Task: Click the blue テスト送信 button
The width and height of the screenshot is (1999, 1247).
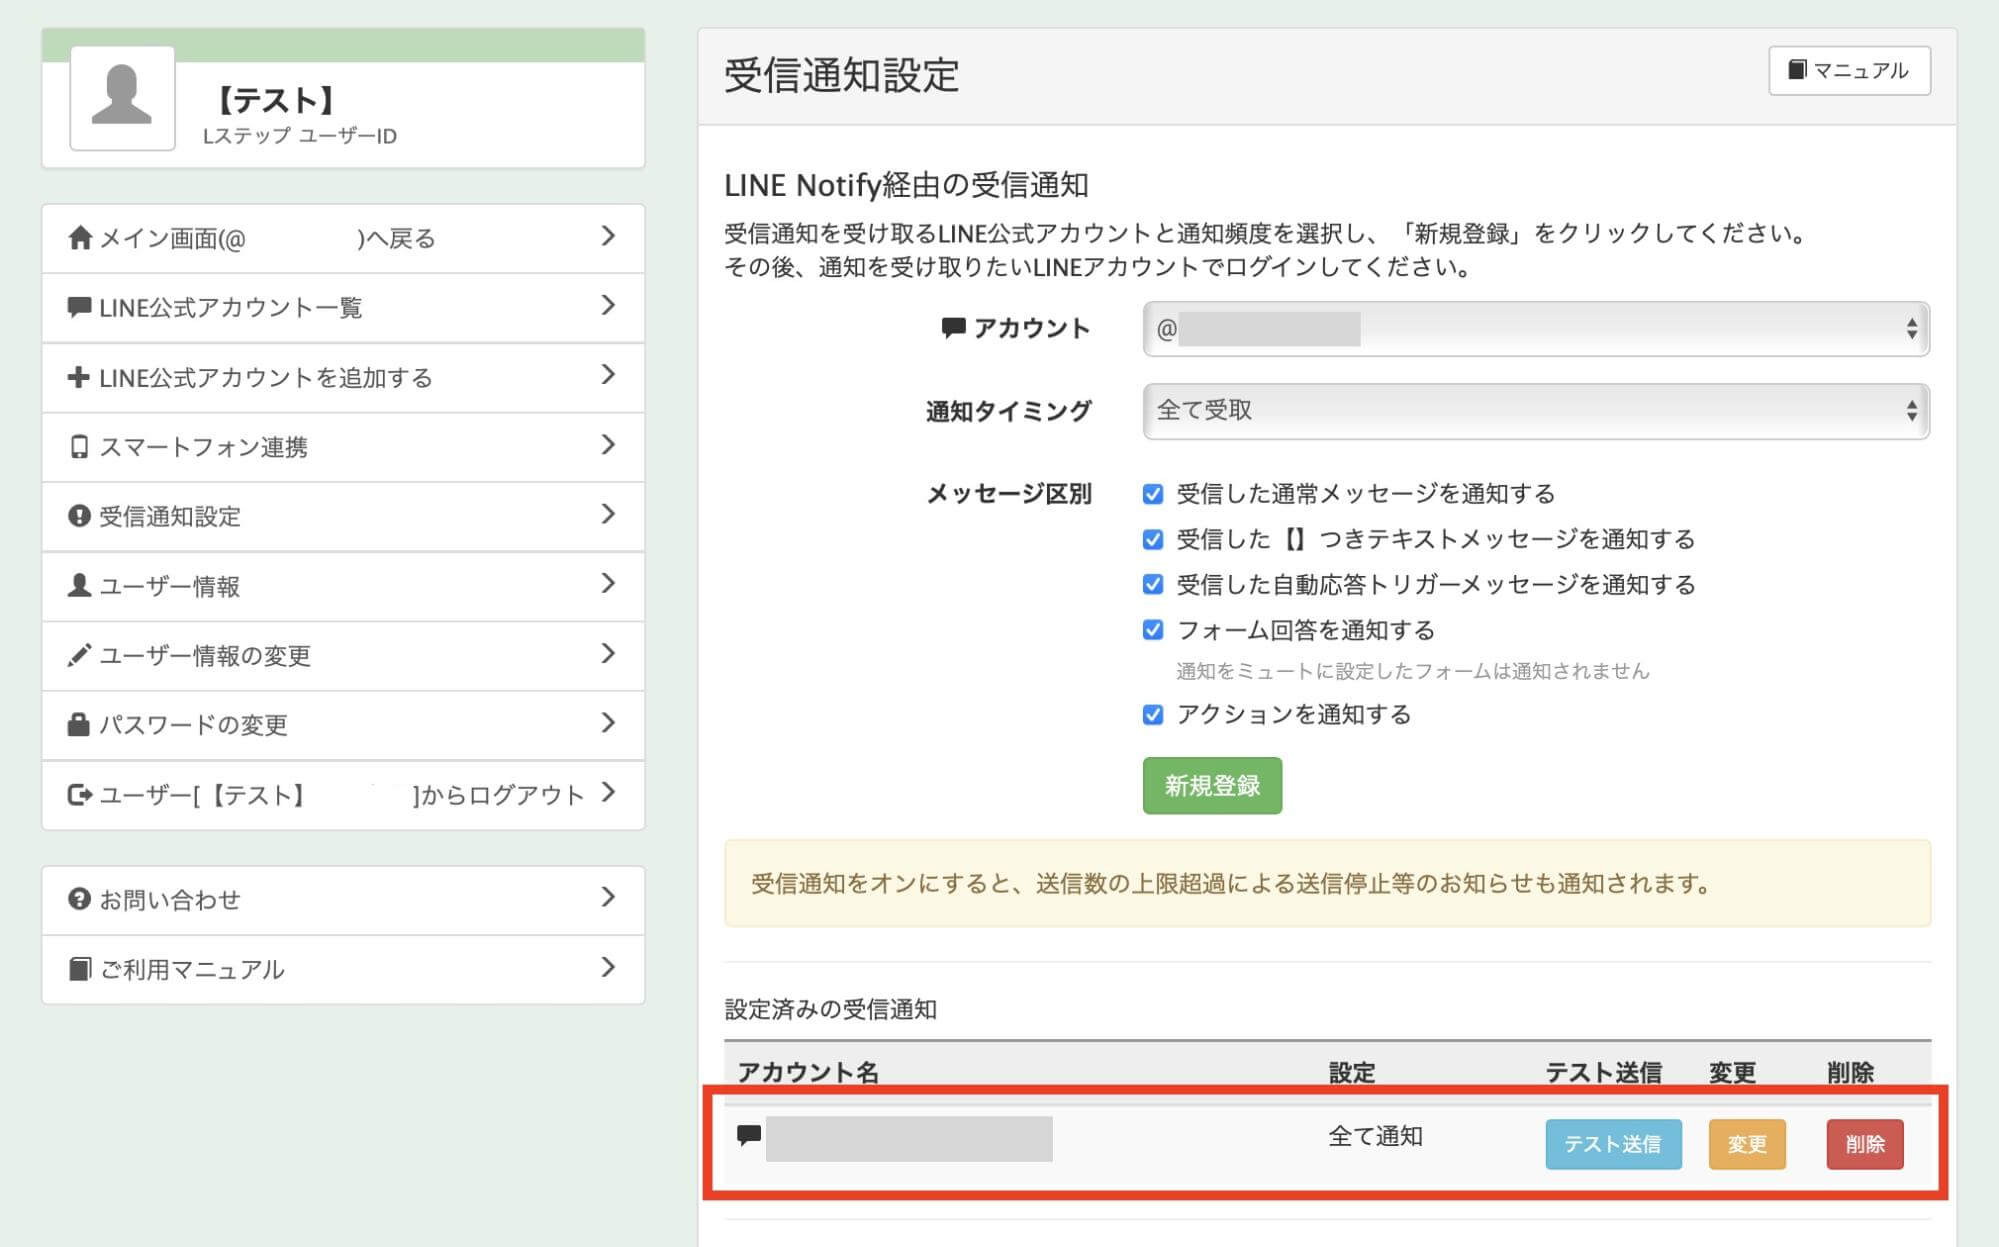Action: tap(1613, 1144)
